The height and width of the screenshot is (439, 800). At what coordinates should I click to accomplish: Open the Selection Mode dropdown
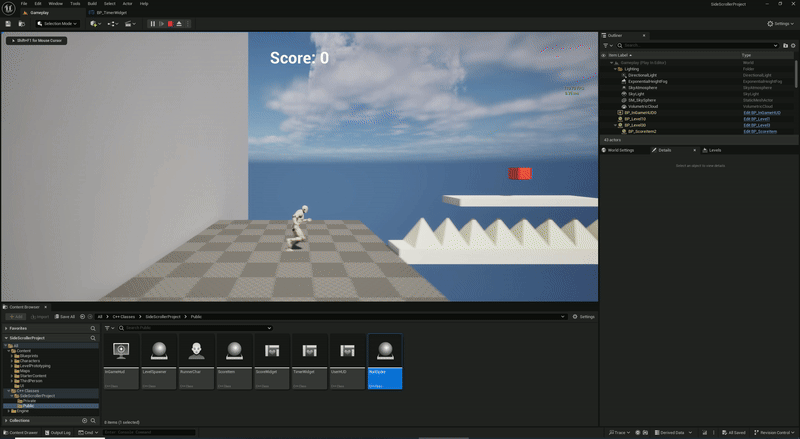pyautogui.click(x=57, y=23)
